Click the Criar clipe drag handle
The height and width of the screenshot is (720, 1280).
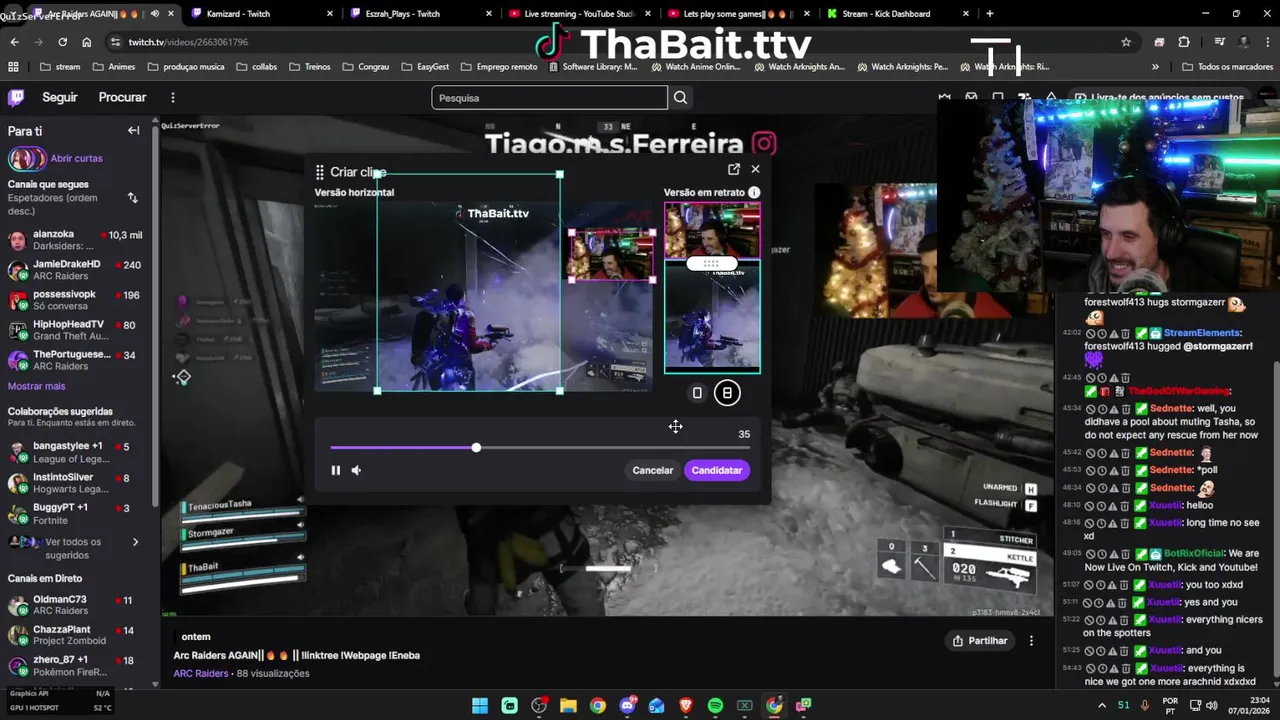click(x=319, y=172)
